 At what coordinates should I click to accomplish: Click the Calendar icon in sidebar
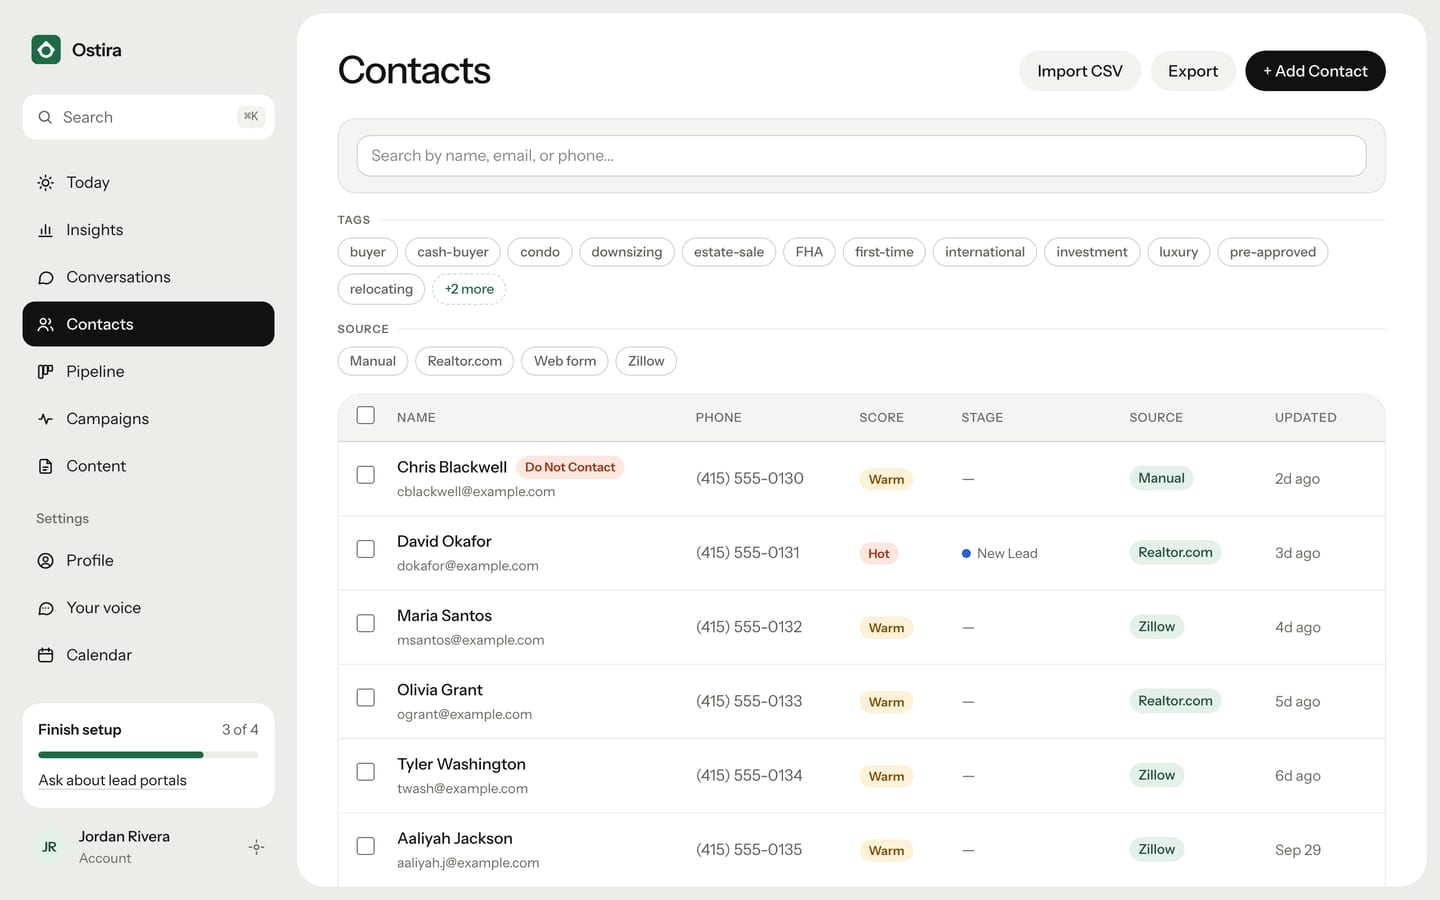(x=45, y=655)
